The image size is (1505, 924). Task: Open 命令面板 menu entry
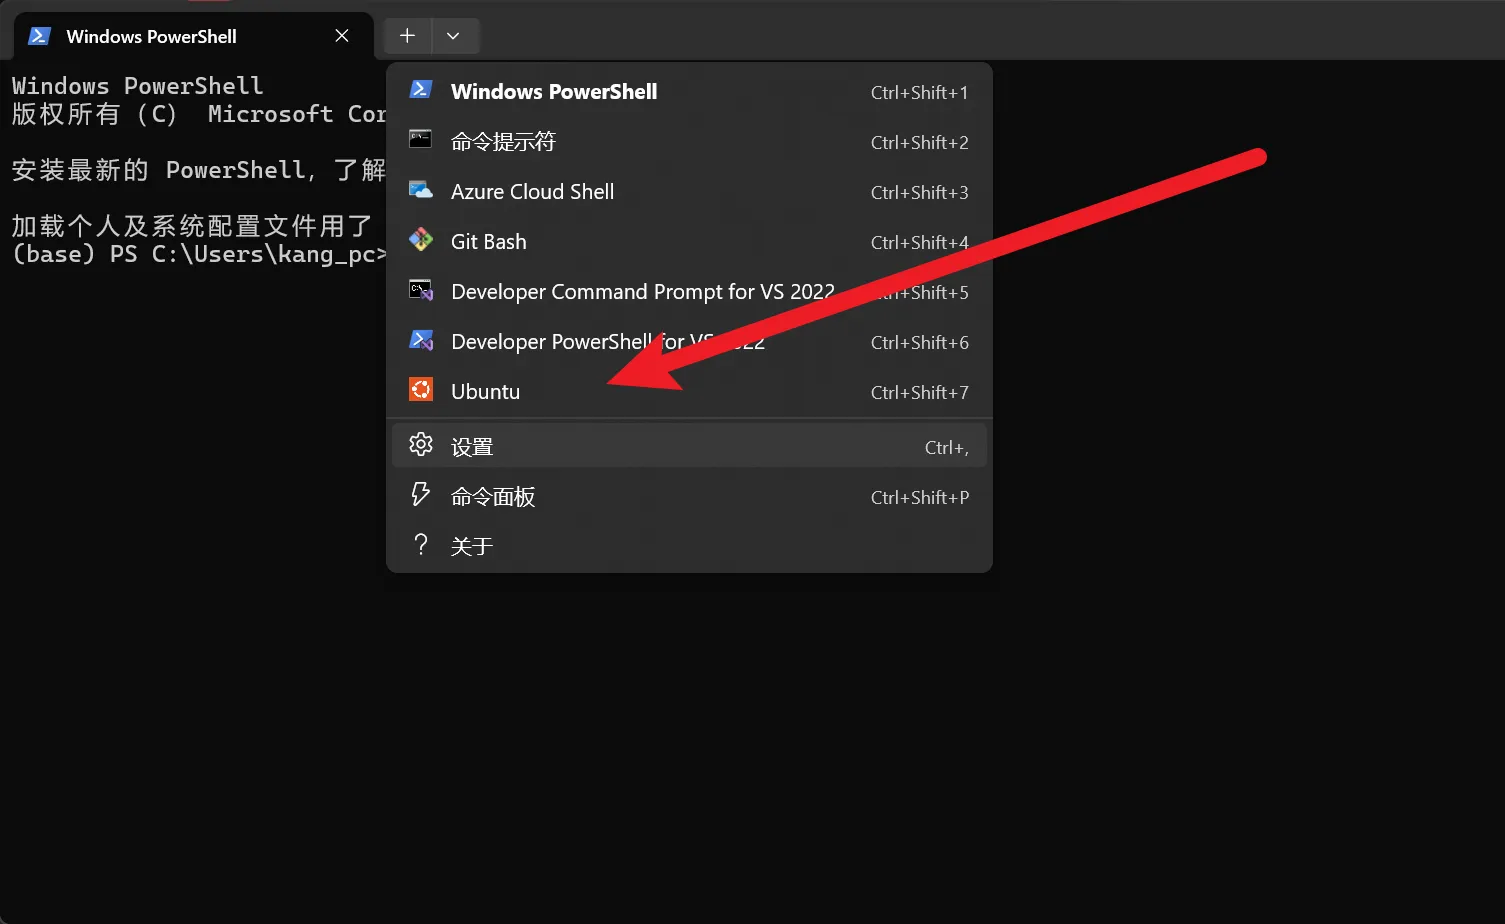689,497
